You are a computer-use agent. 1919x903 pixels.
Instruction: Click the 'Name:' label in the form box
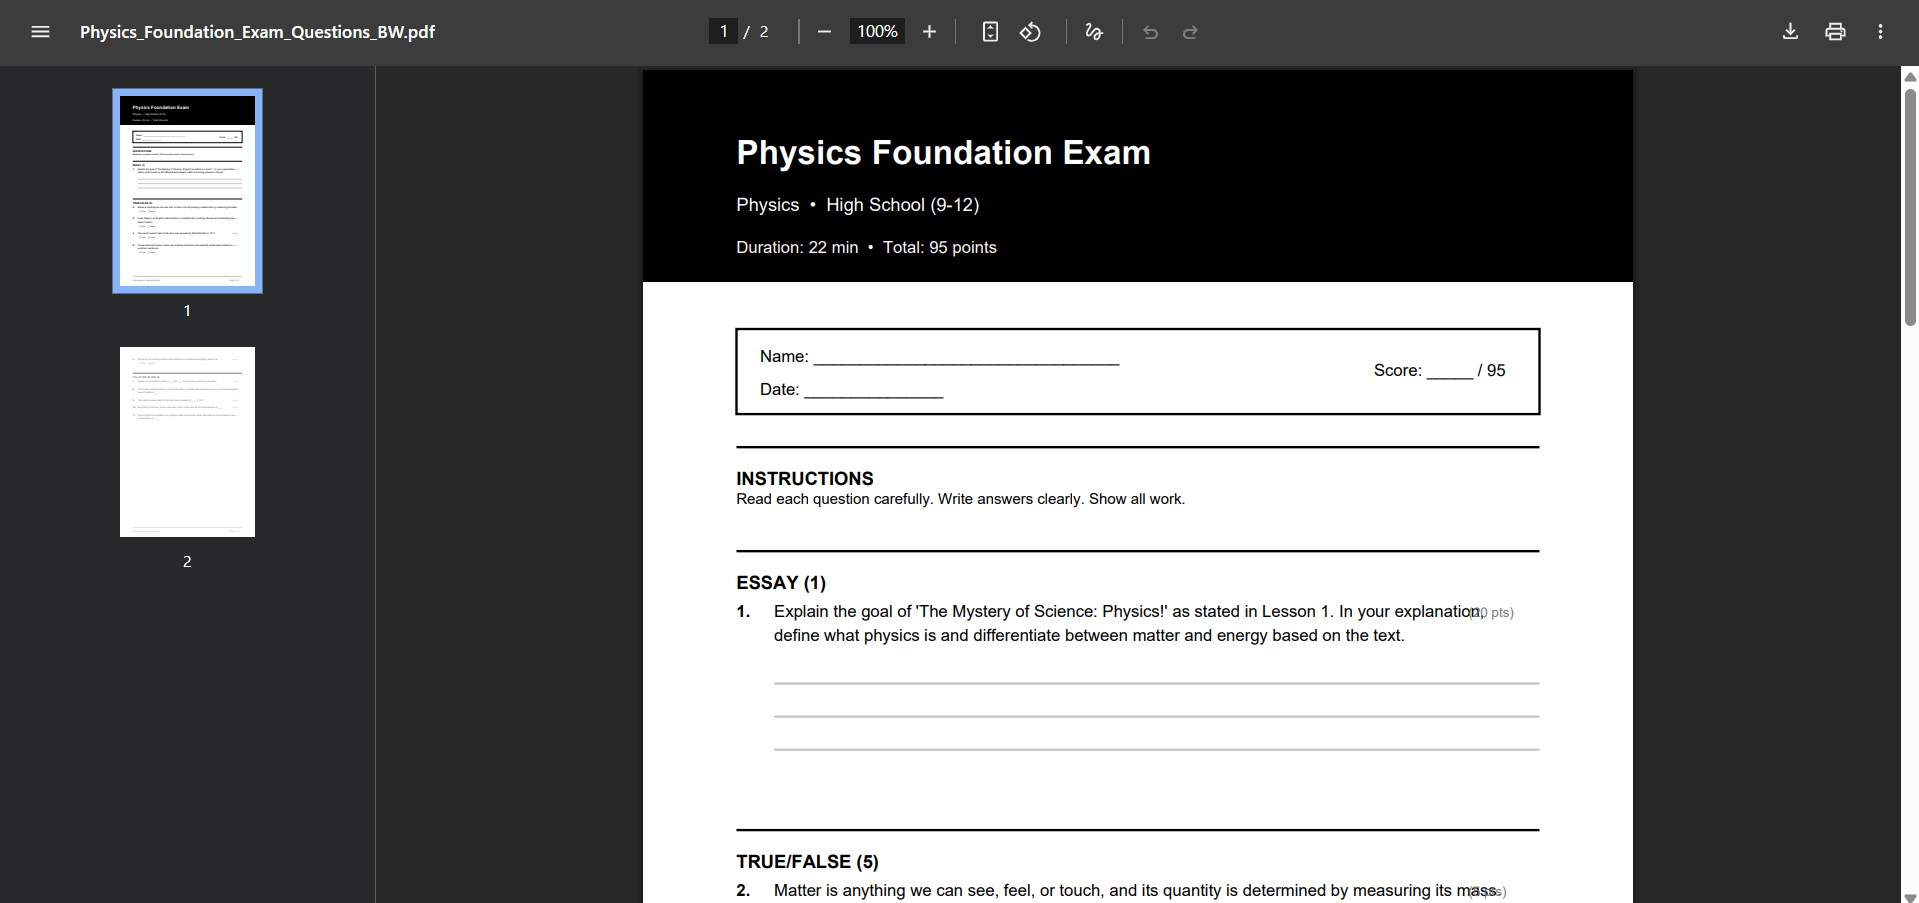(784, 356)
